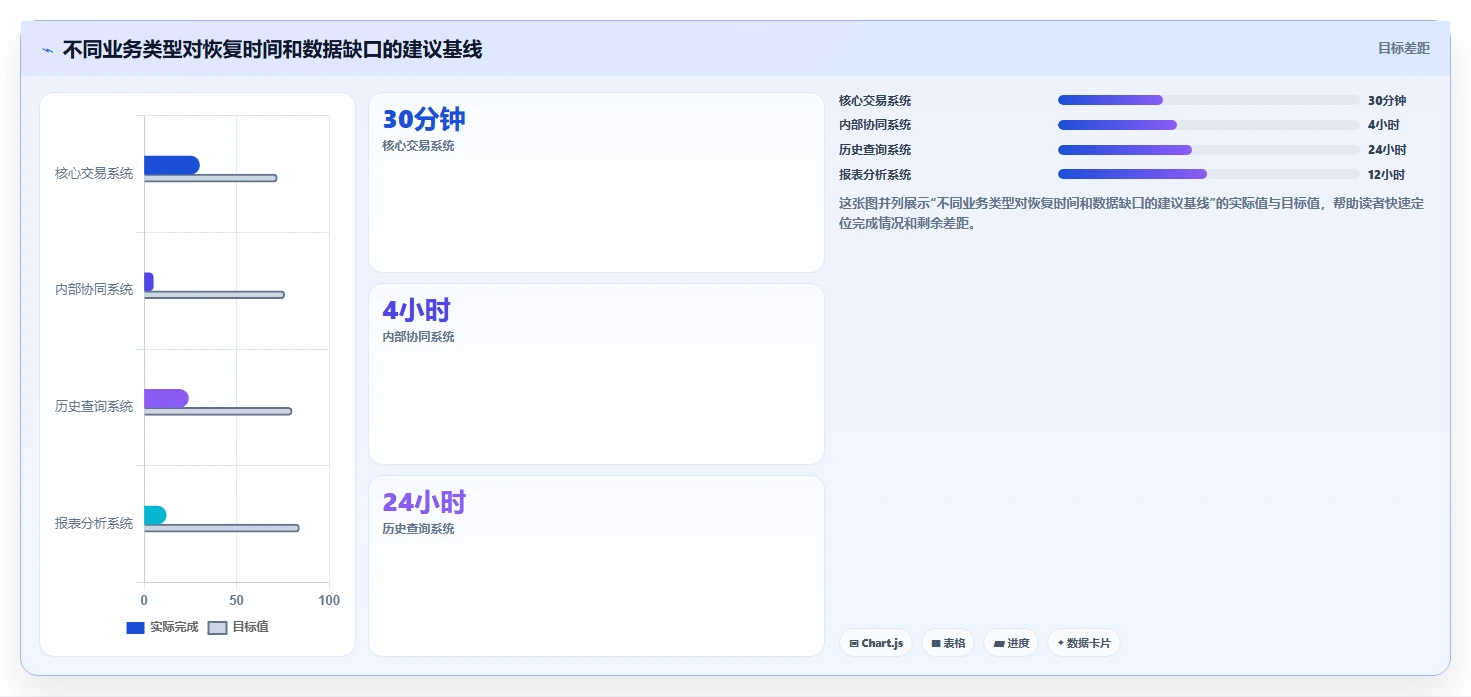Open the 30分钟 data card
Image resolution: width=1471 pixels, height=697 pixels.
(596, 182)
